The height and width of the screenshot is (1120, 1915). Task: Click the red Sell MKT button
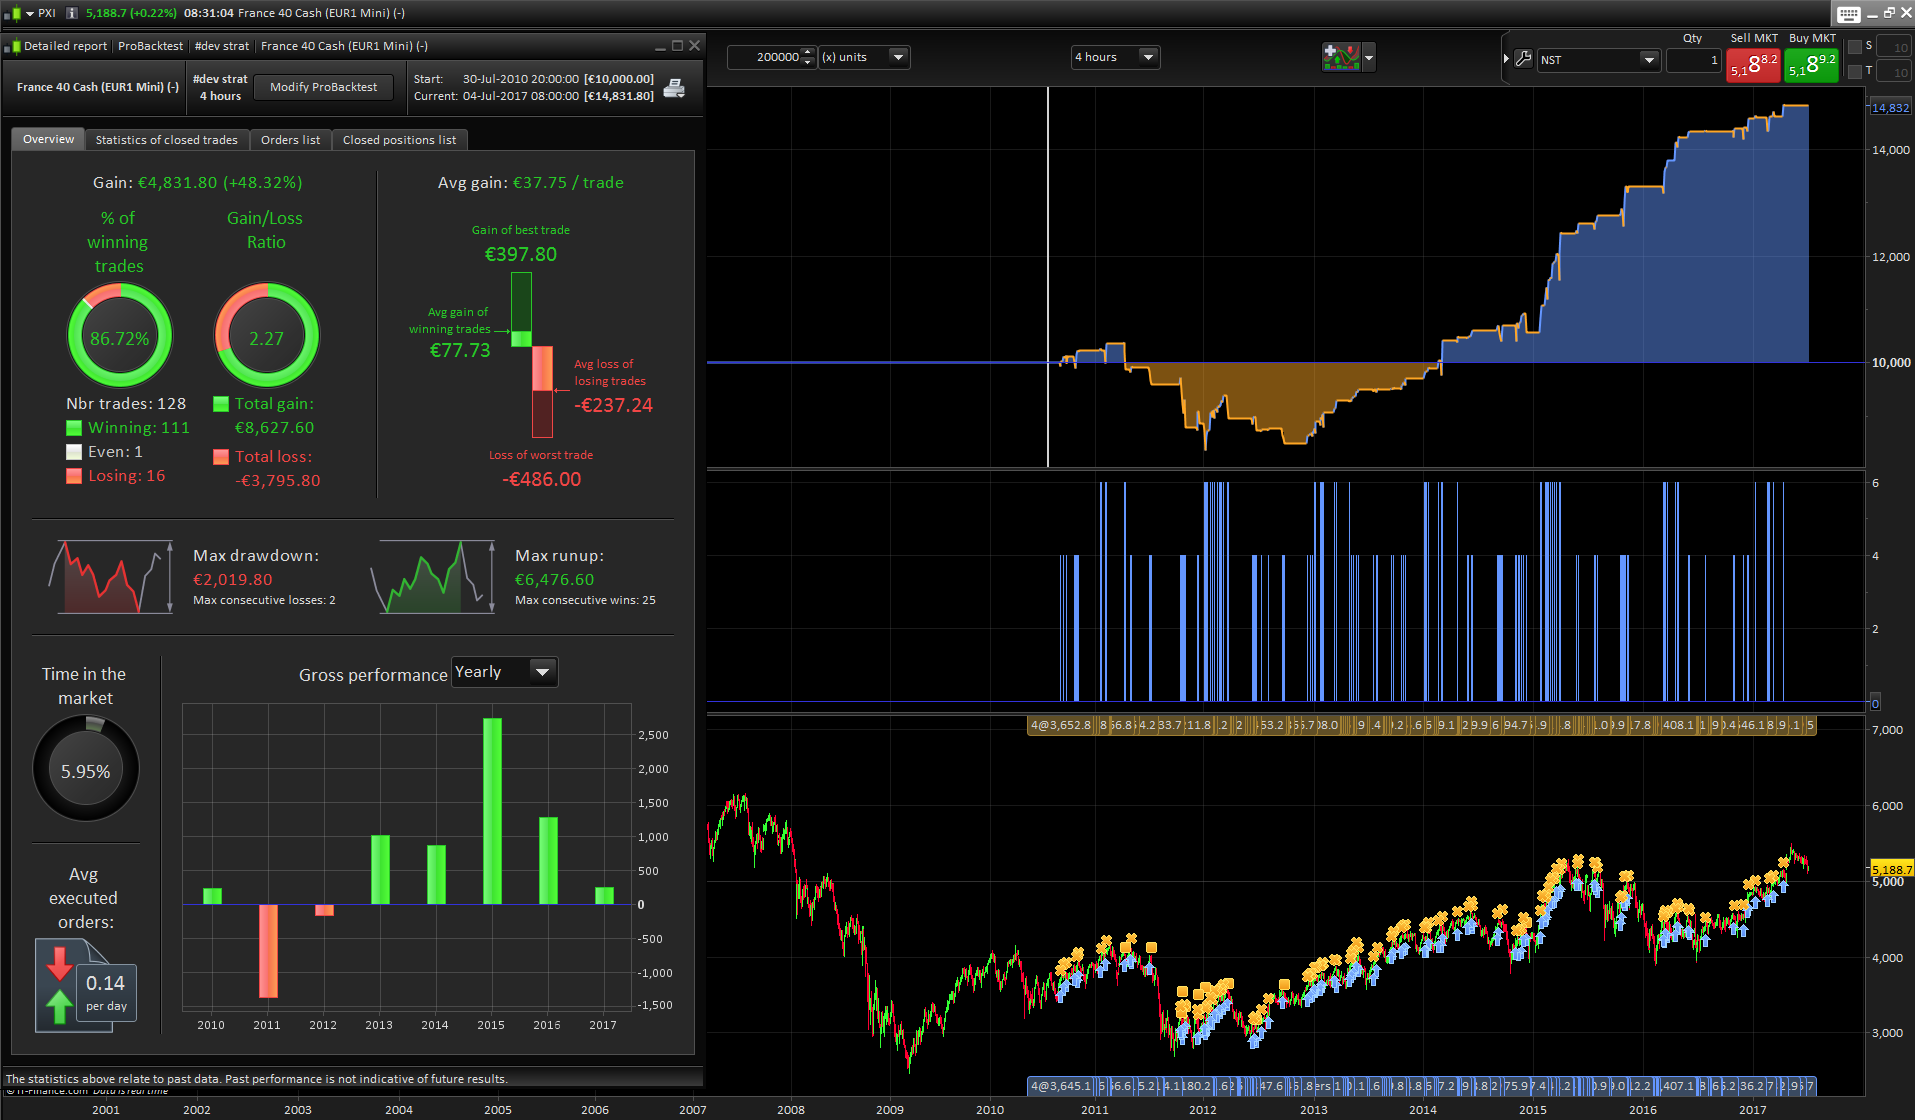[1754, 65]
